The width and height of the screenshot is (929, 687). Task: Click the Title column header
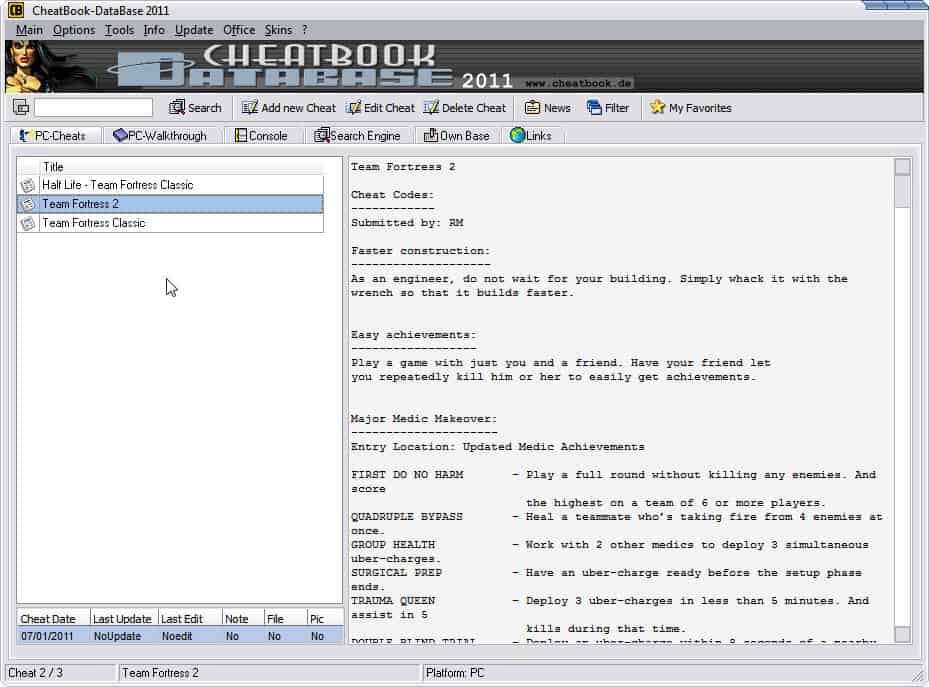(x=181, y=167)
